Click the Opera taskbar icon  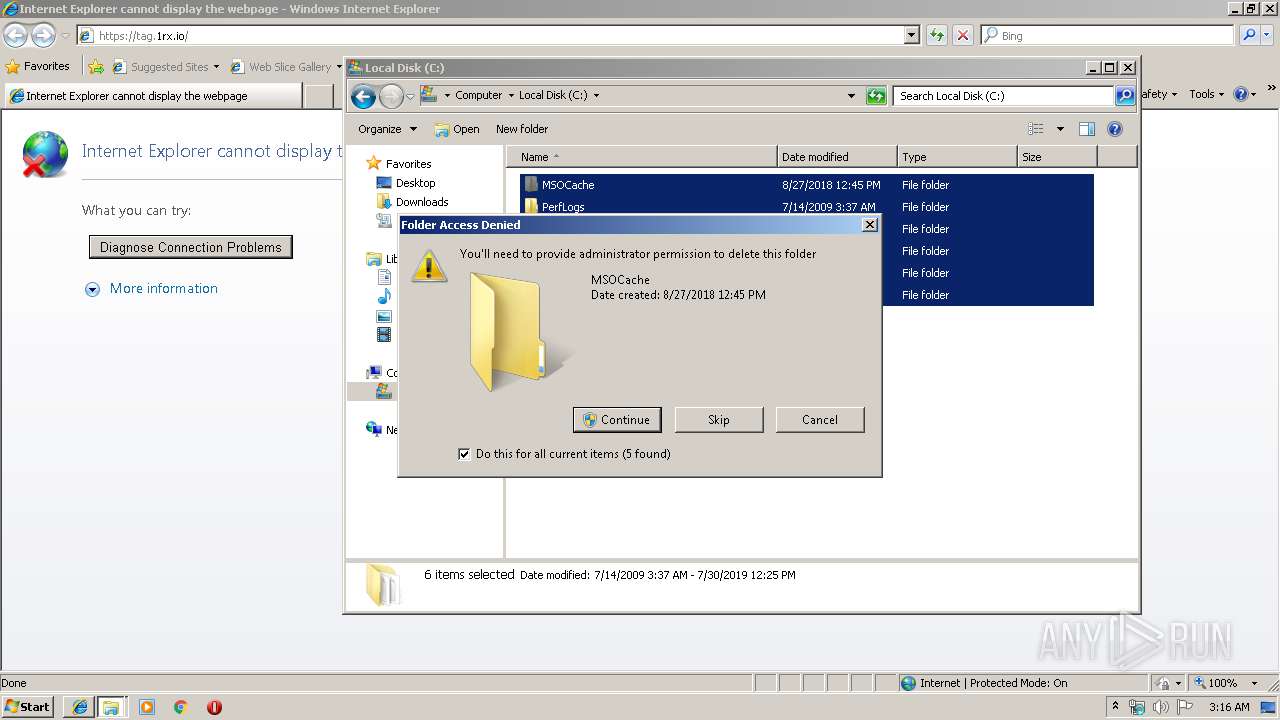(x=214, y=707)
